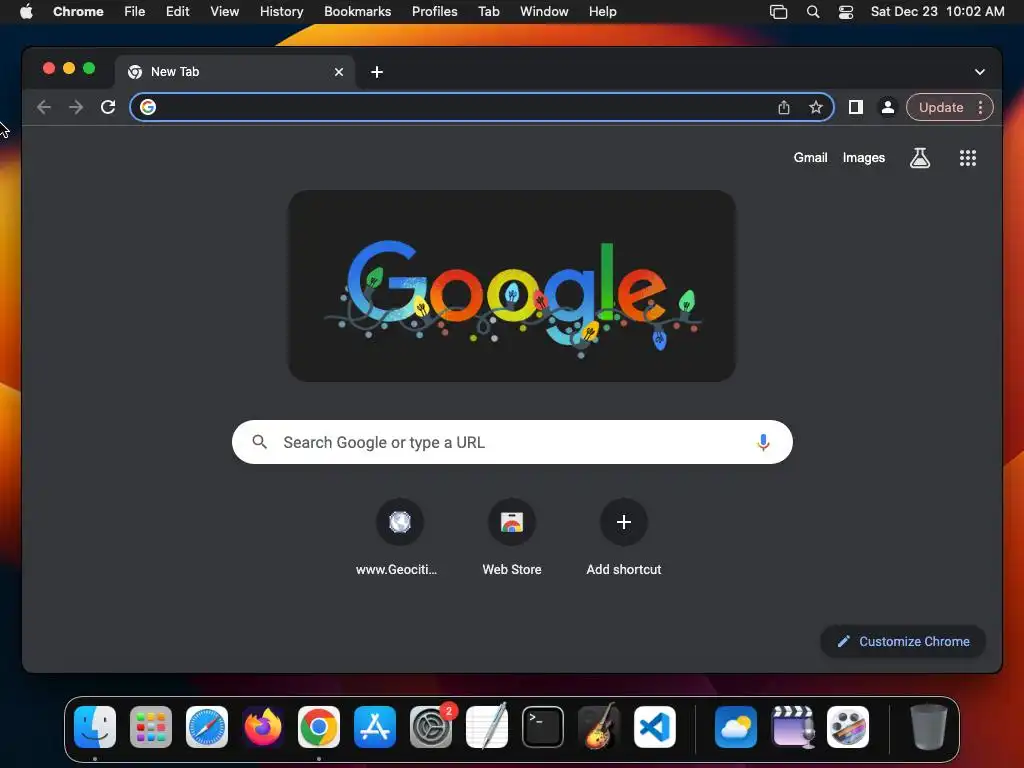Launch Firefox from the Dock
Viewport: 1024px width, 768px height.
263,727
